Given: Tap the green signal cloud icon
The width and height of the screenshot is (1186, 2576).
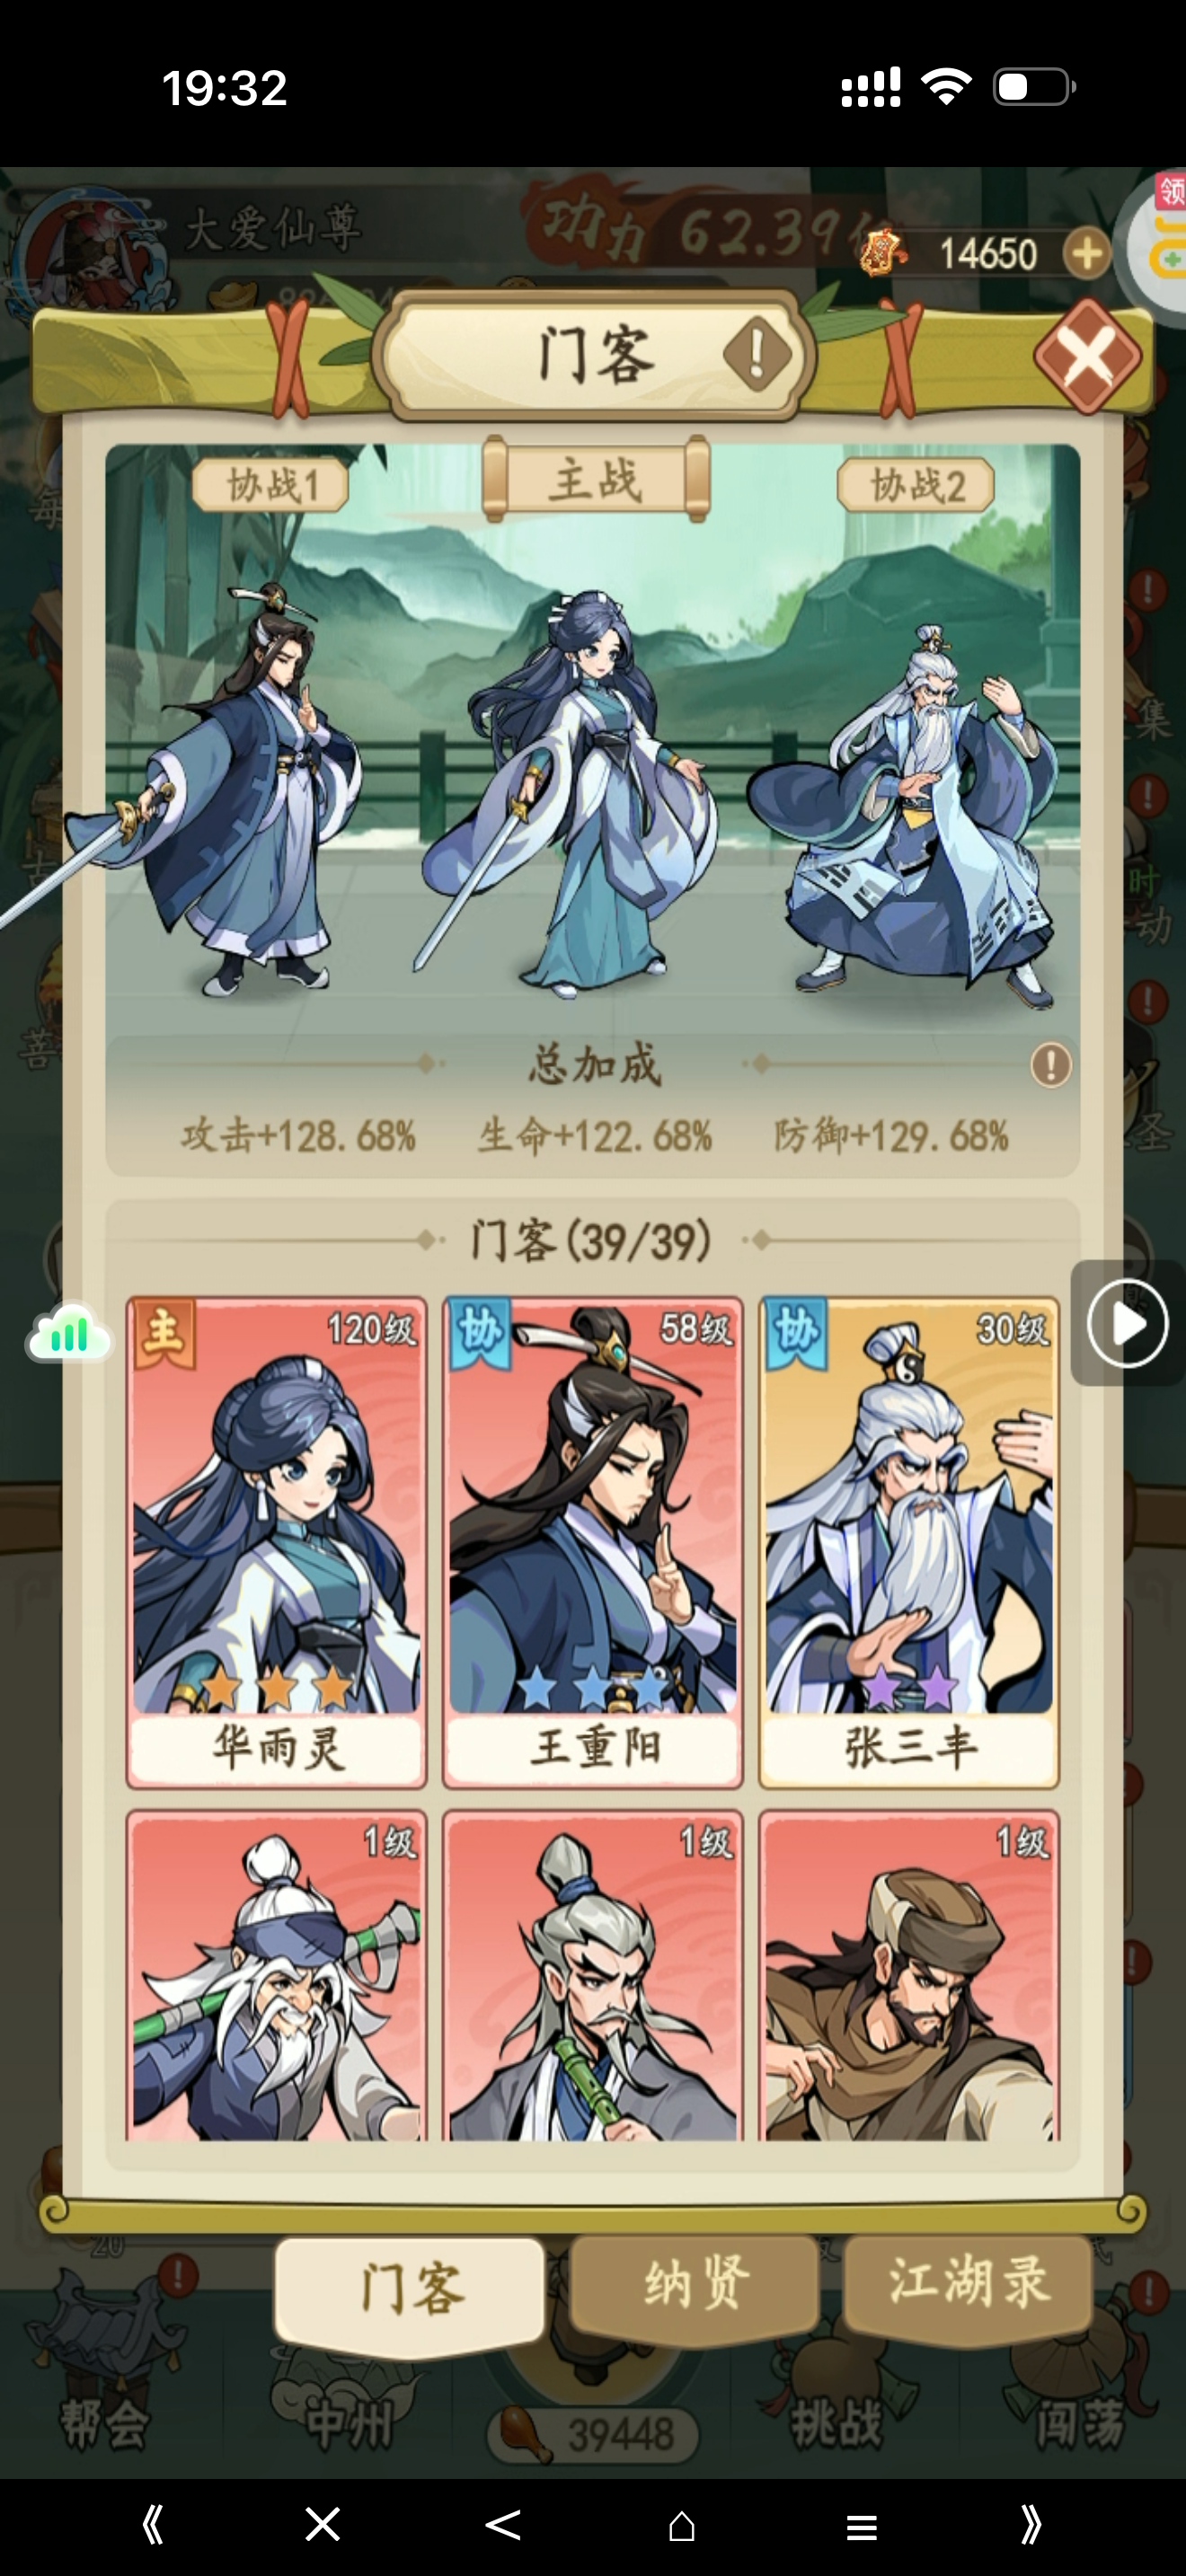Looking at the screenshot, I should [x=68, y=1333].
